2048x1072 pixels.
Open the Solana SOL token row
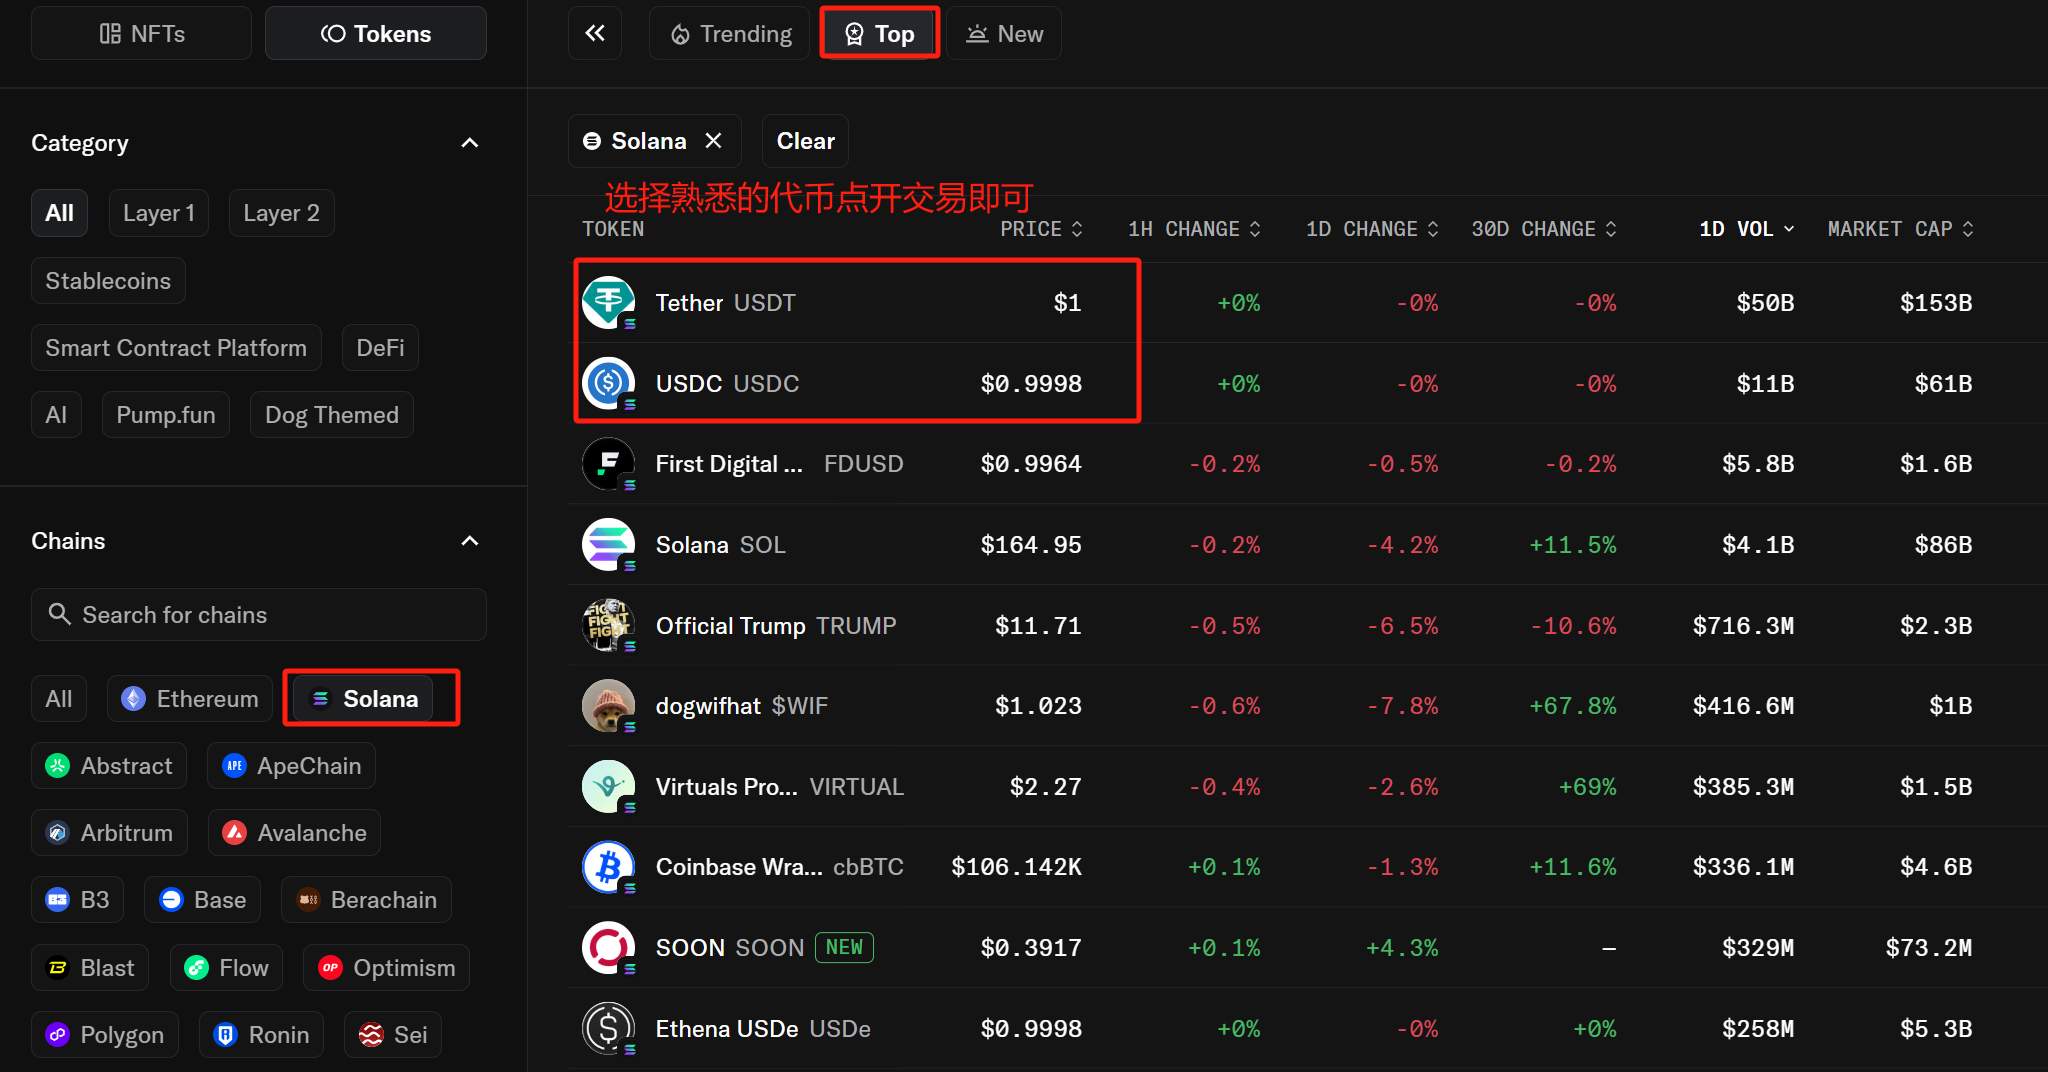coord(1308,545)
